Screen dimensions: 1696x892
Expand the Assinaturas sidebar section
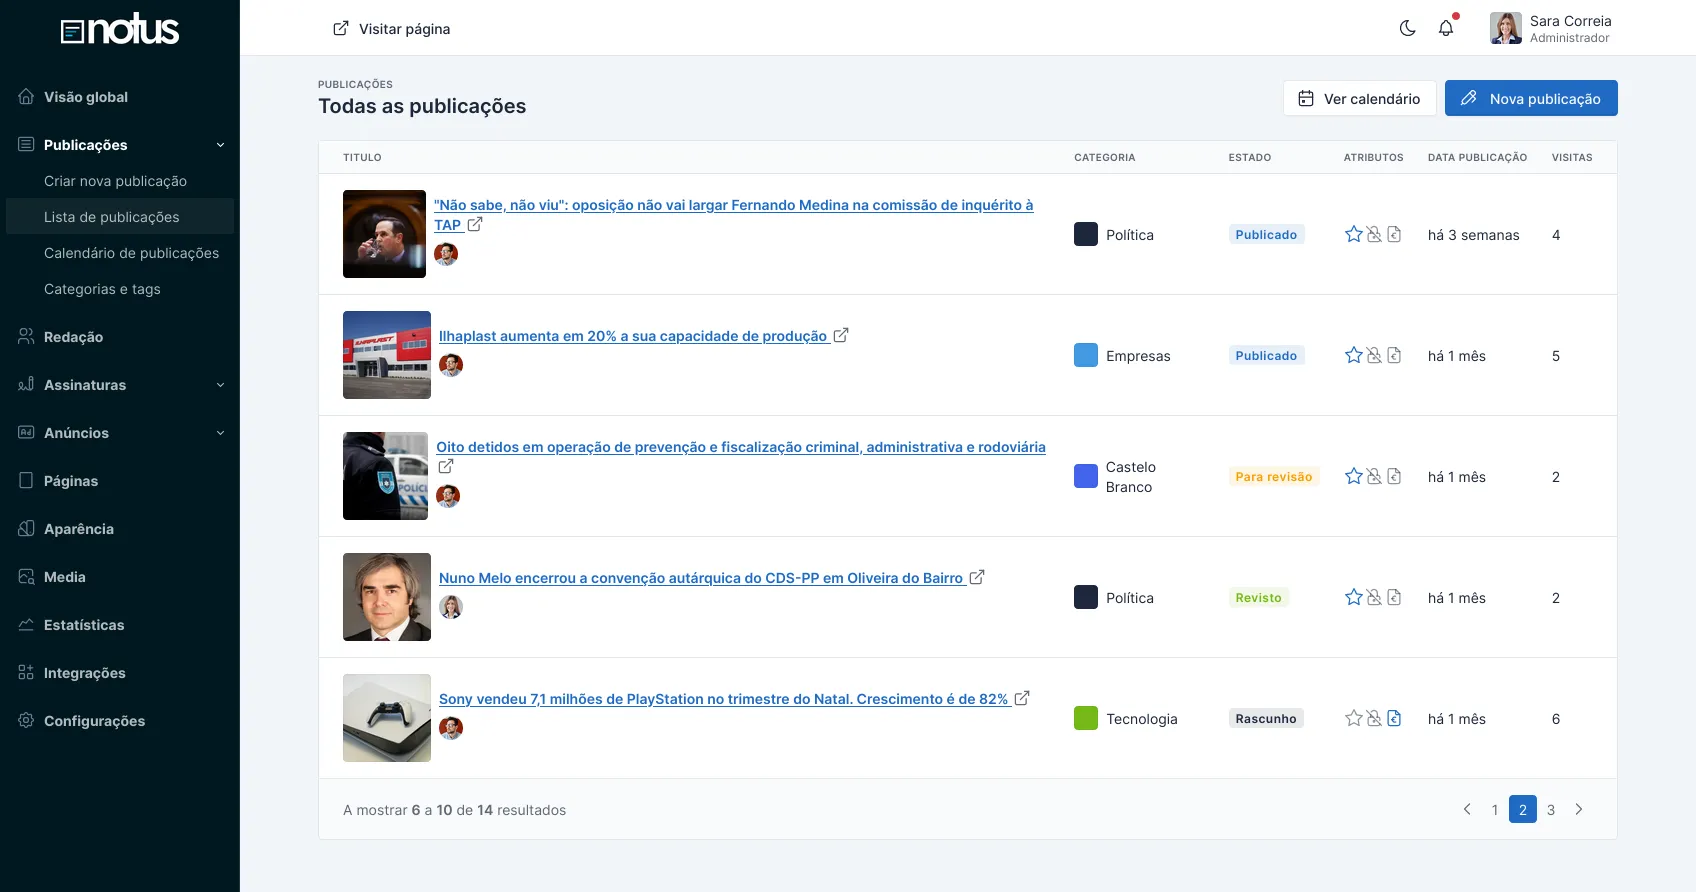(x=220, y=385)
